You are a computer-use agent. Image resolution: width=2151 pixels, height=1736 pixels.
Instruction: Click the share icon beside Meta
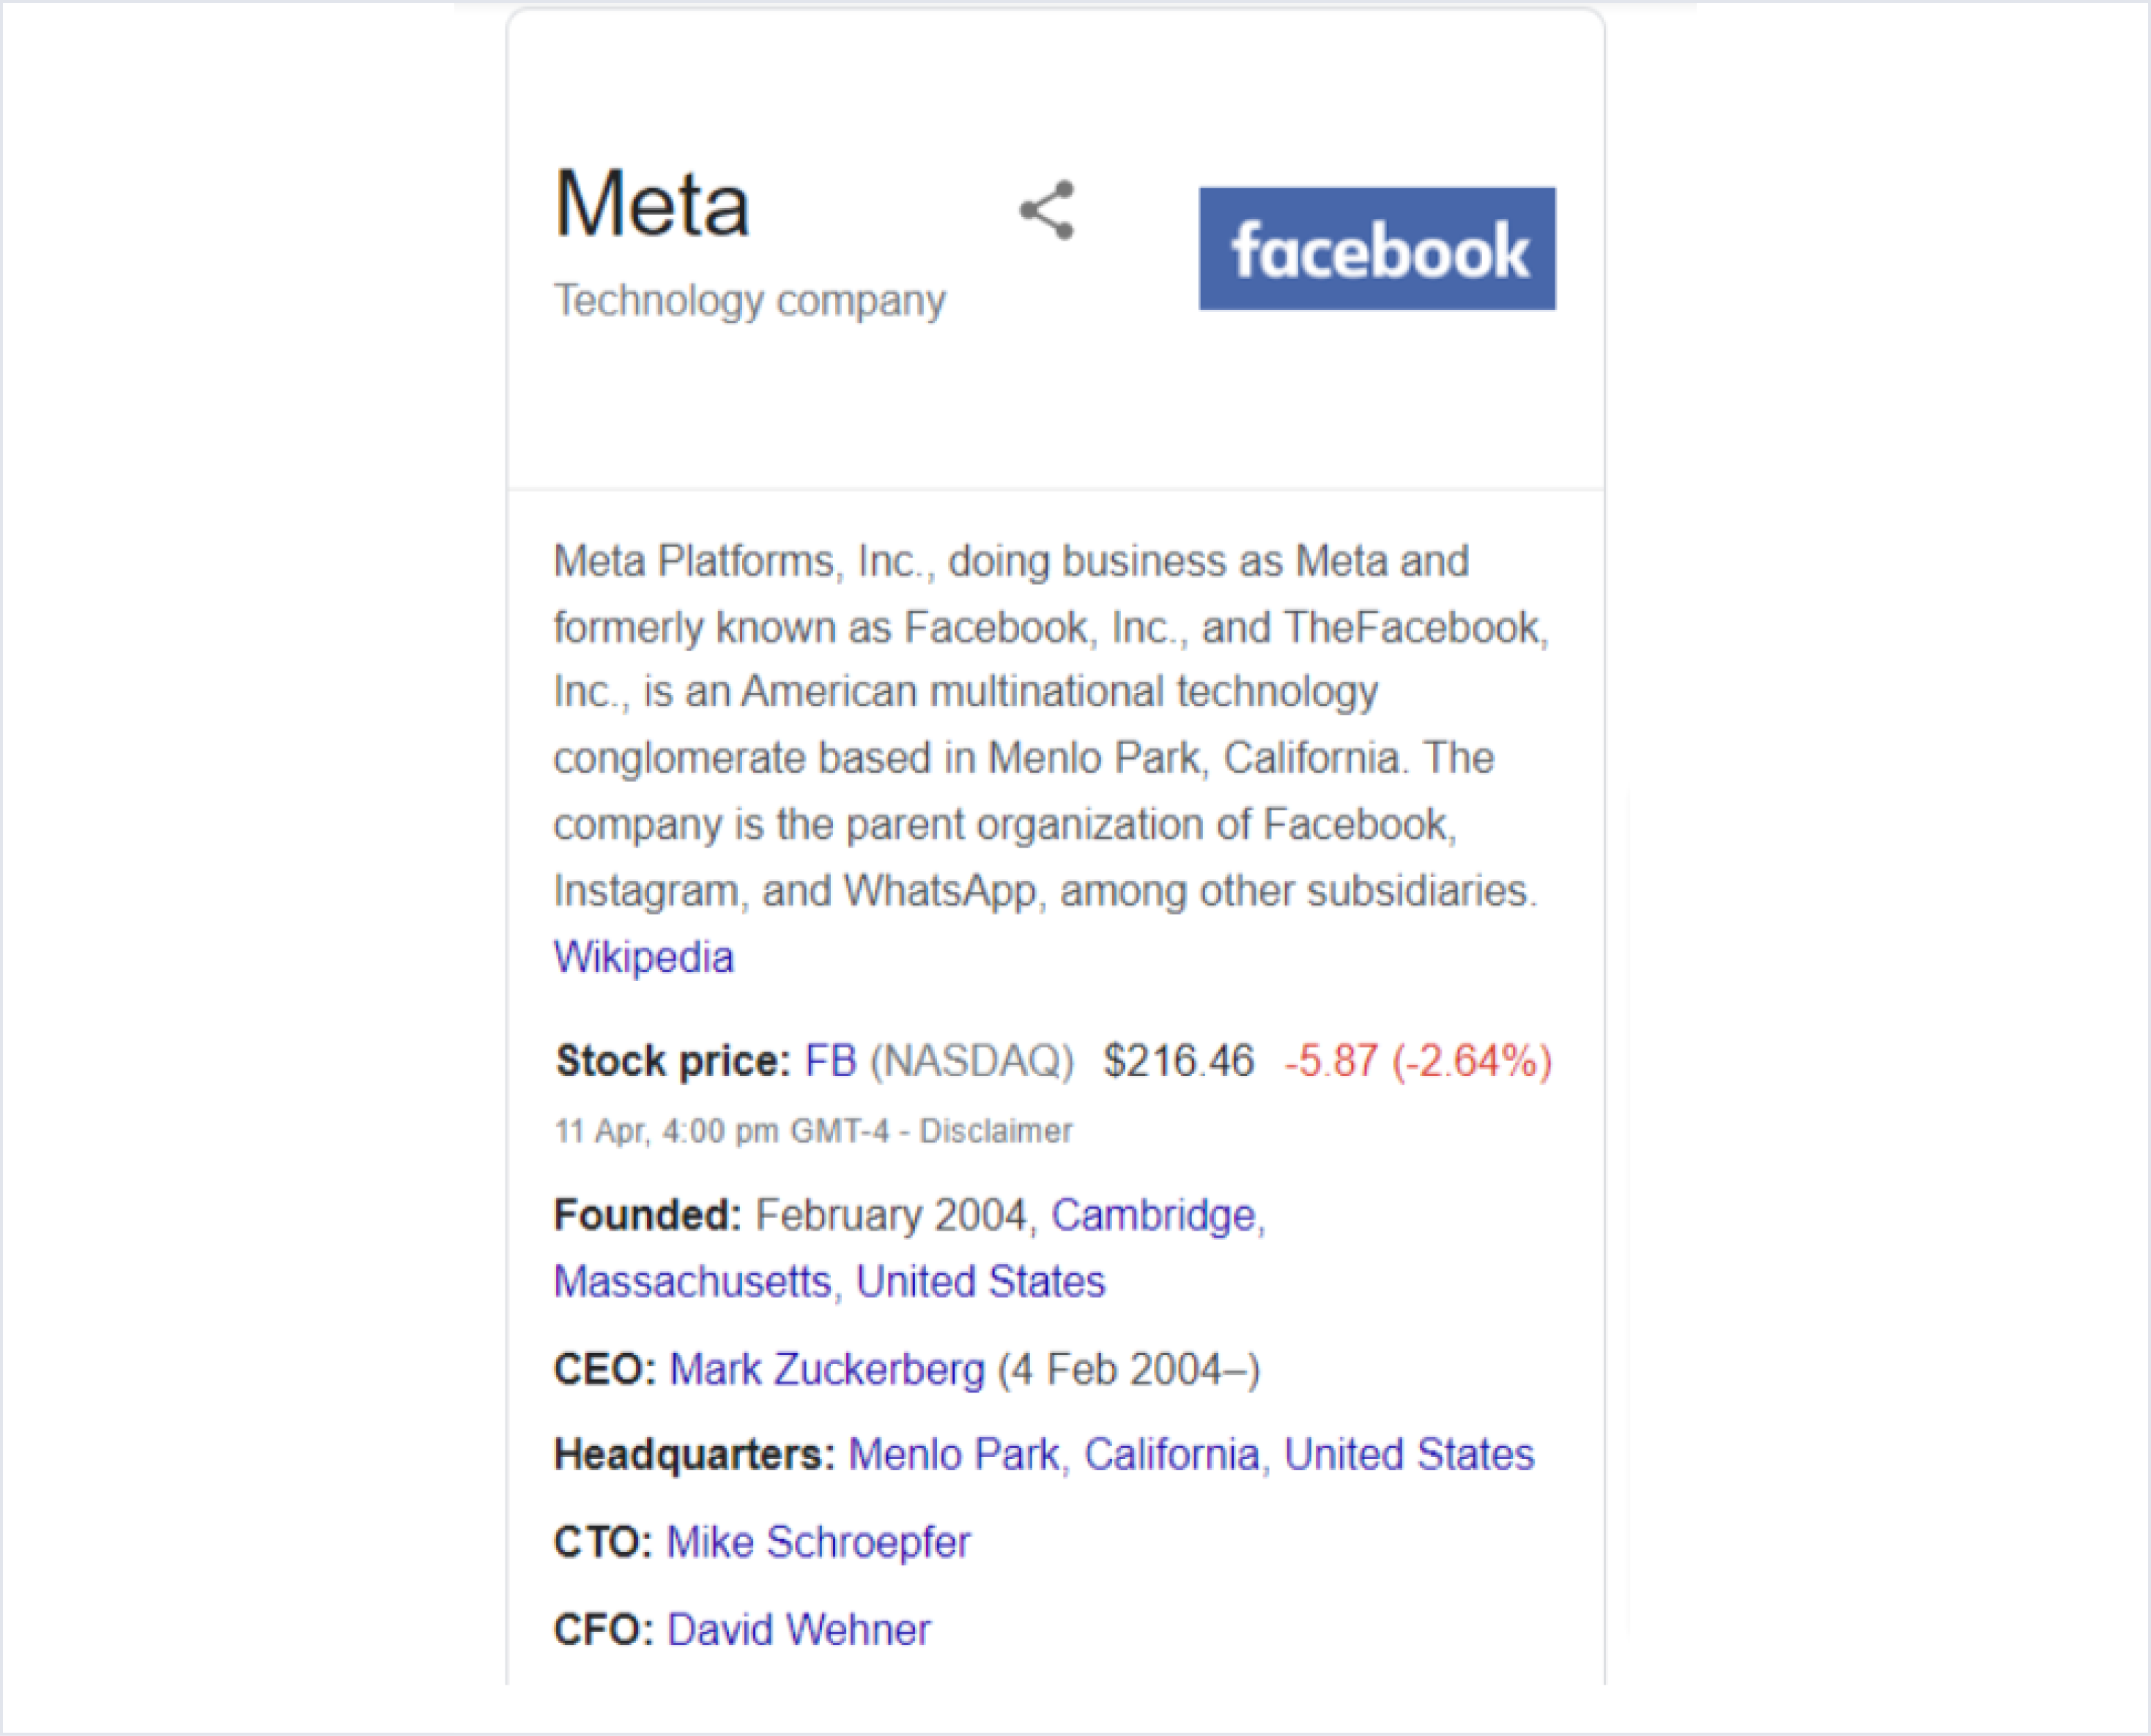click(1046, 210)
